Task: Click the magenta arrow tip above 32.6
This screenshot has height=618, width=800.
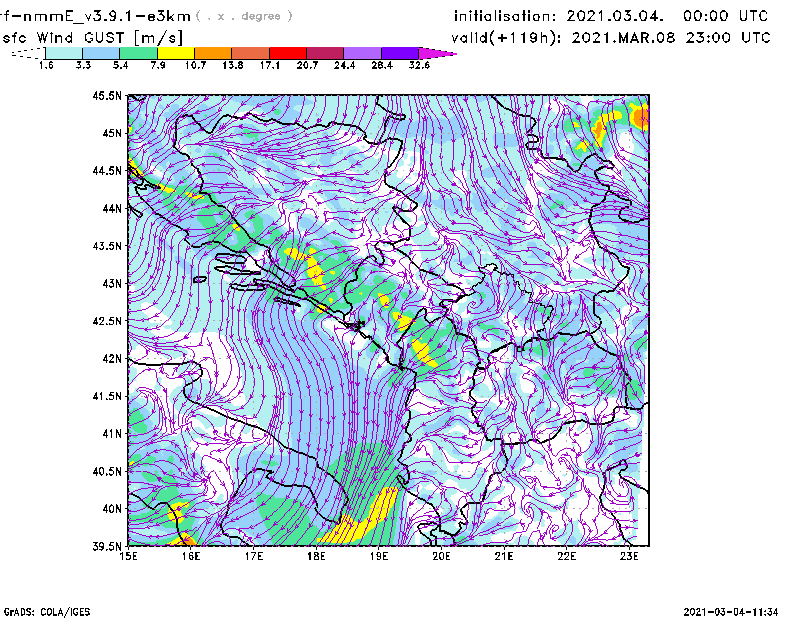Action: (436, 53)
